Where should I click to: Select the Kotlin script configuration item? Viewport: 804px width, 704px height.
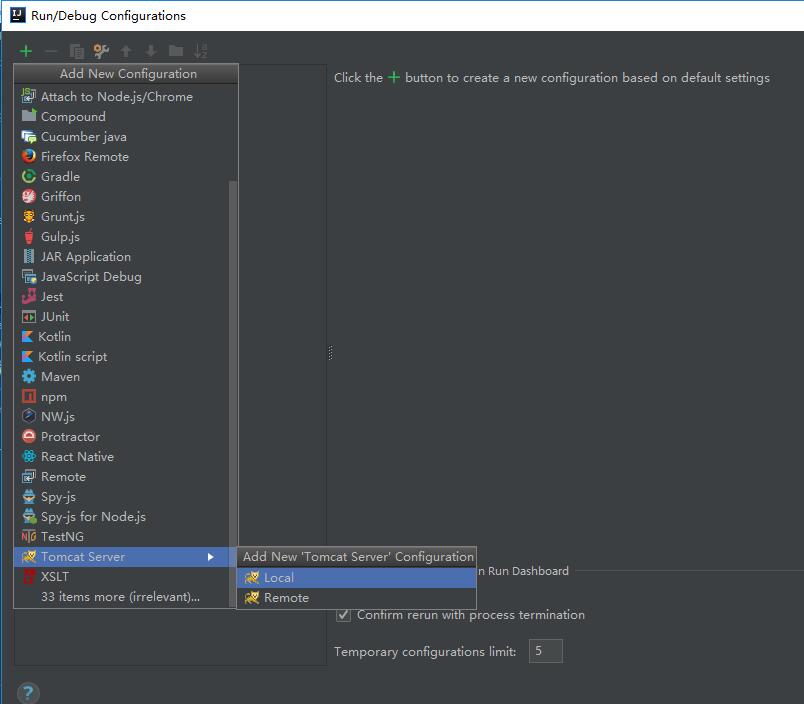coord(72,357)
